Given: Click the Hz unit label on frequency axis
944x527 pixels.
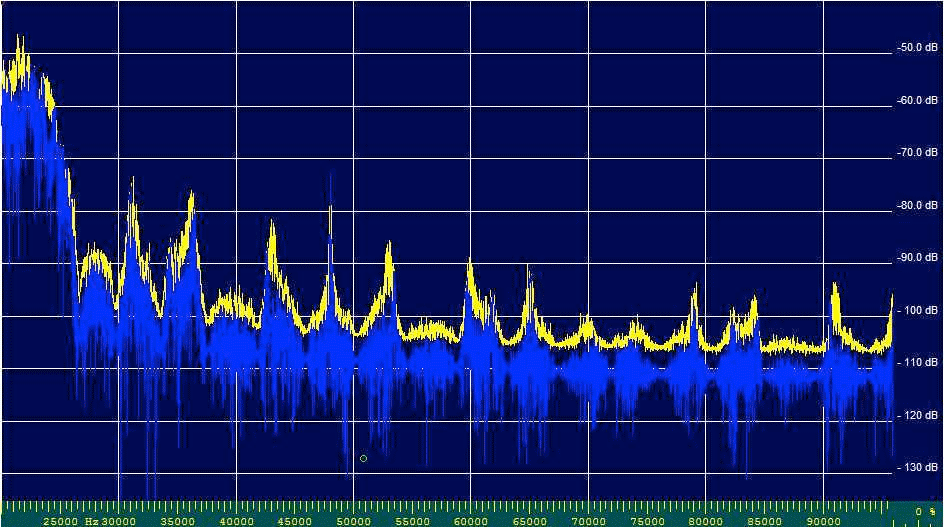Looking at the screenshot, I should point(91,521).
